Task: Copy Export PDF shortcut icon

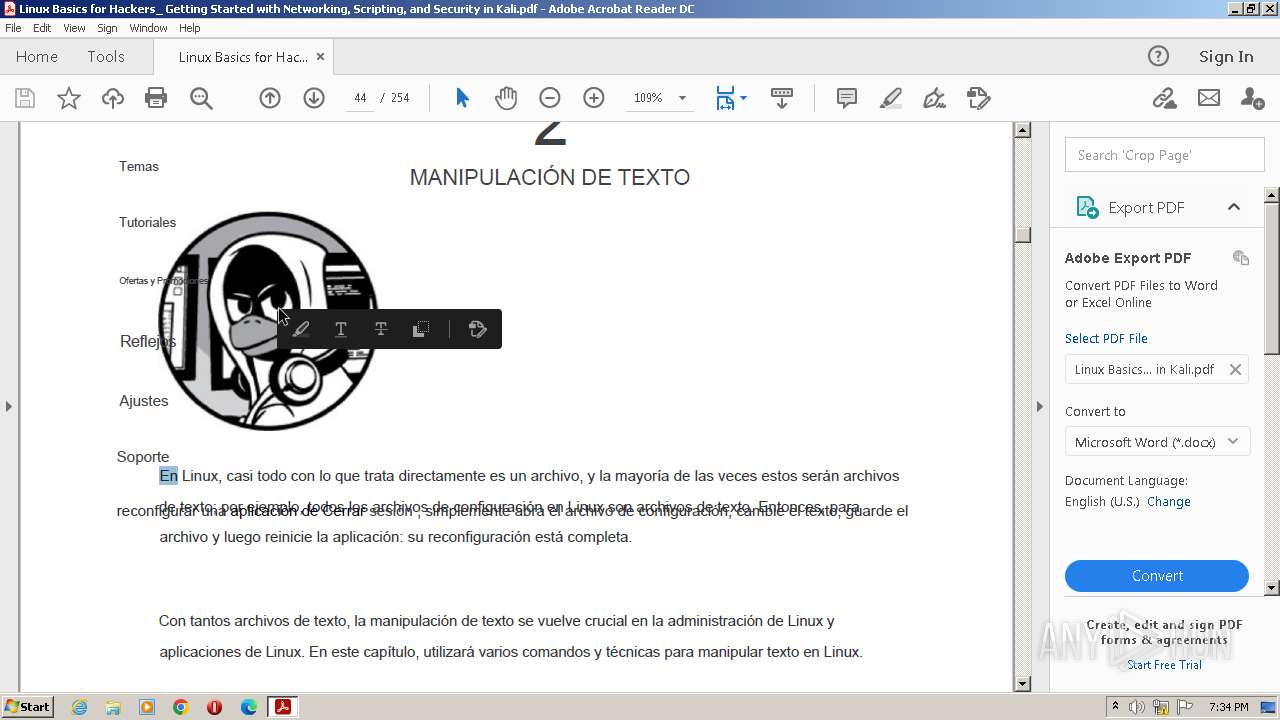Action: [x=1241, y=258]
